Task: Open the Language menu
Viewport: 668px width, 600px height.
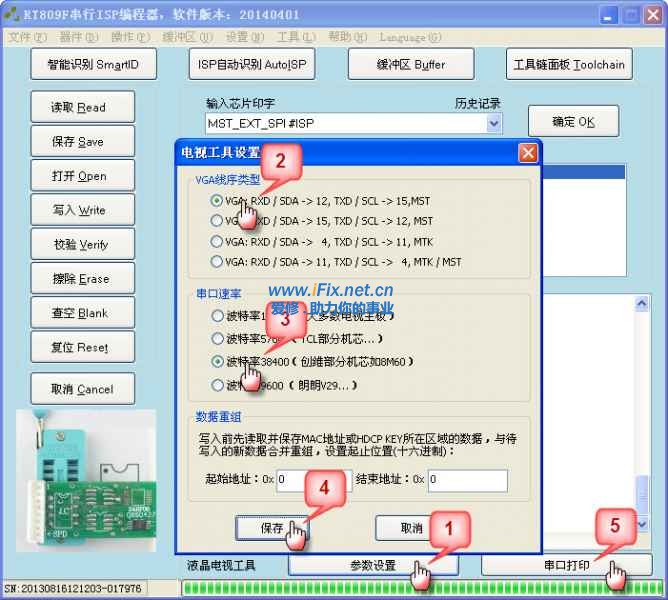Action: point(410,37)
